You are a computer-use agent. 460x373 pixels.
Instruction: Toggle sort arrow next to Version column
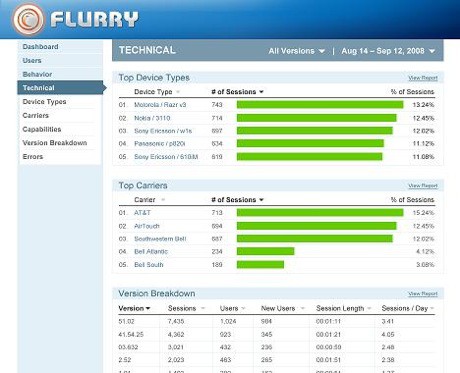click(148, 308)
